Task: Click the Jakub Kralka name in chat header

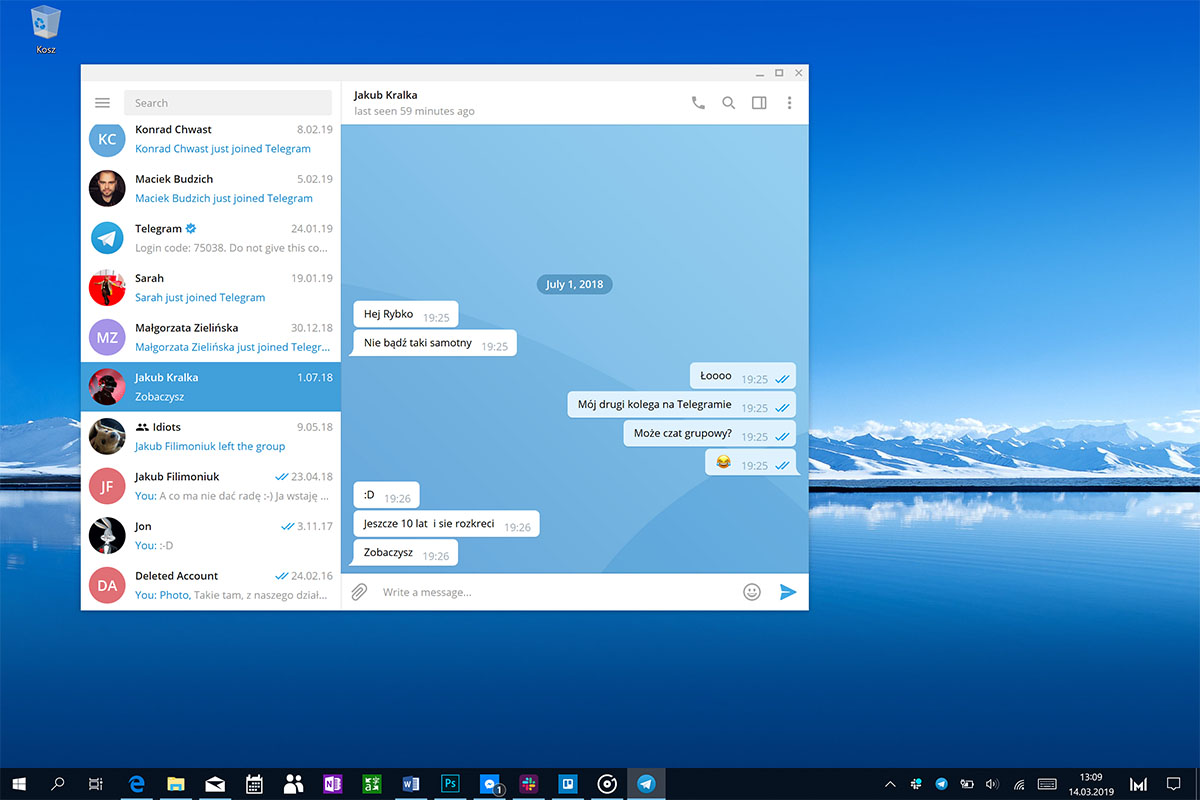Action: tap(386, 95)
